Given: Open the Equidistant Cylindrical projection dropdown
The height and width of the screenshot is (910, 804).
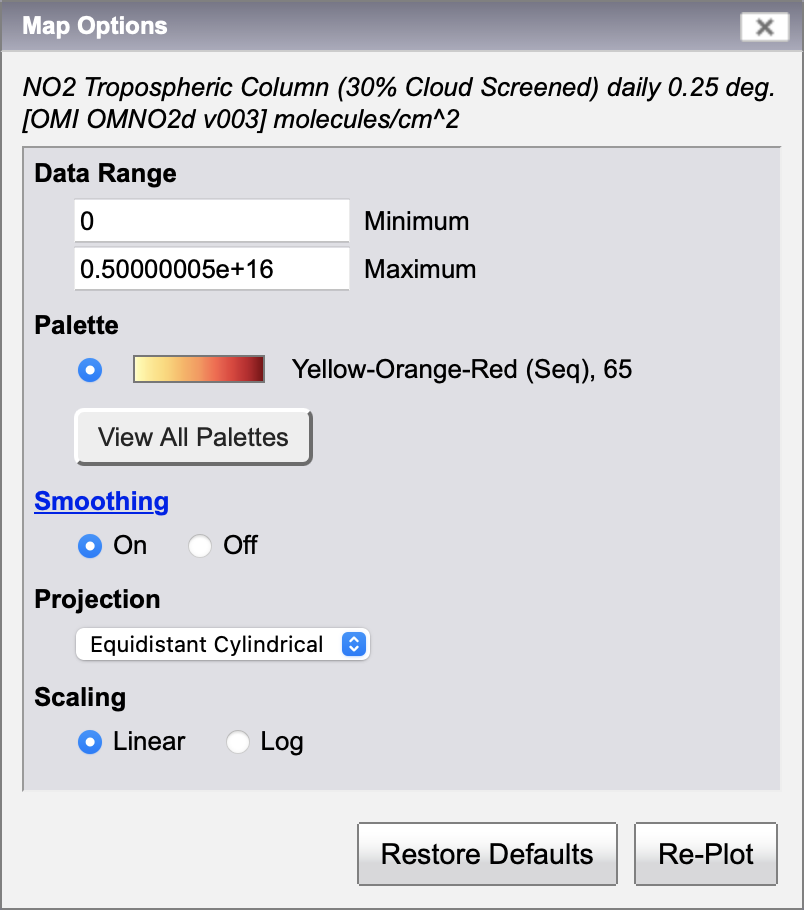Looking at the screenshot, I should (223, 644).
